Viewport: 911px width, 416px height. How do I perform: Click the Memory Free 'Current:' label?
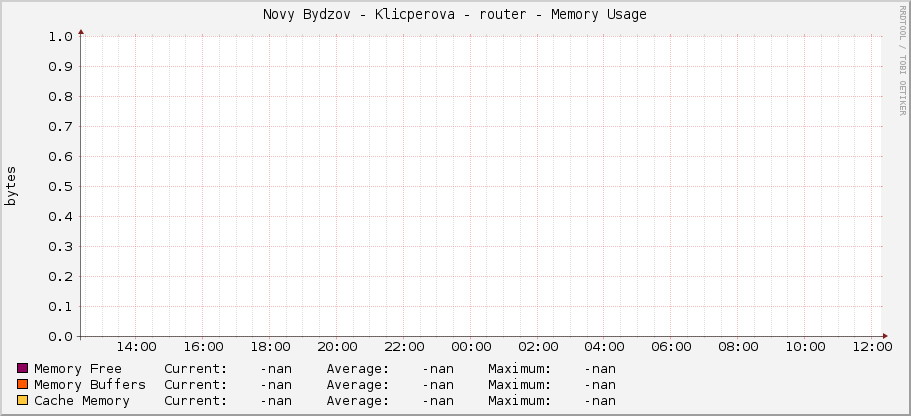[x=196, y=368]
